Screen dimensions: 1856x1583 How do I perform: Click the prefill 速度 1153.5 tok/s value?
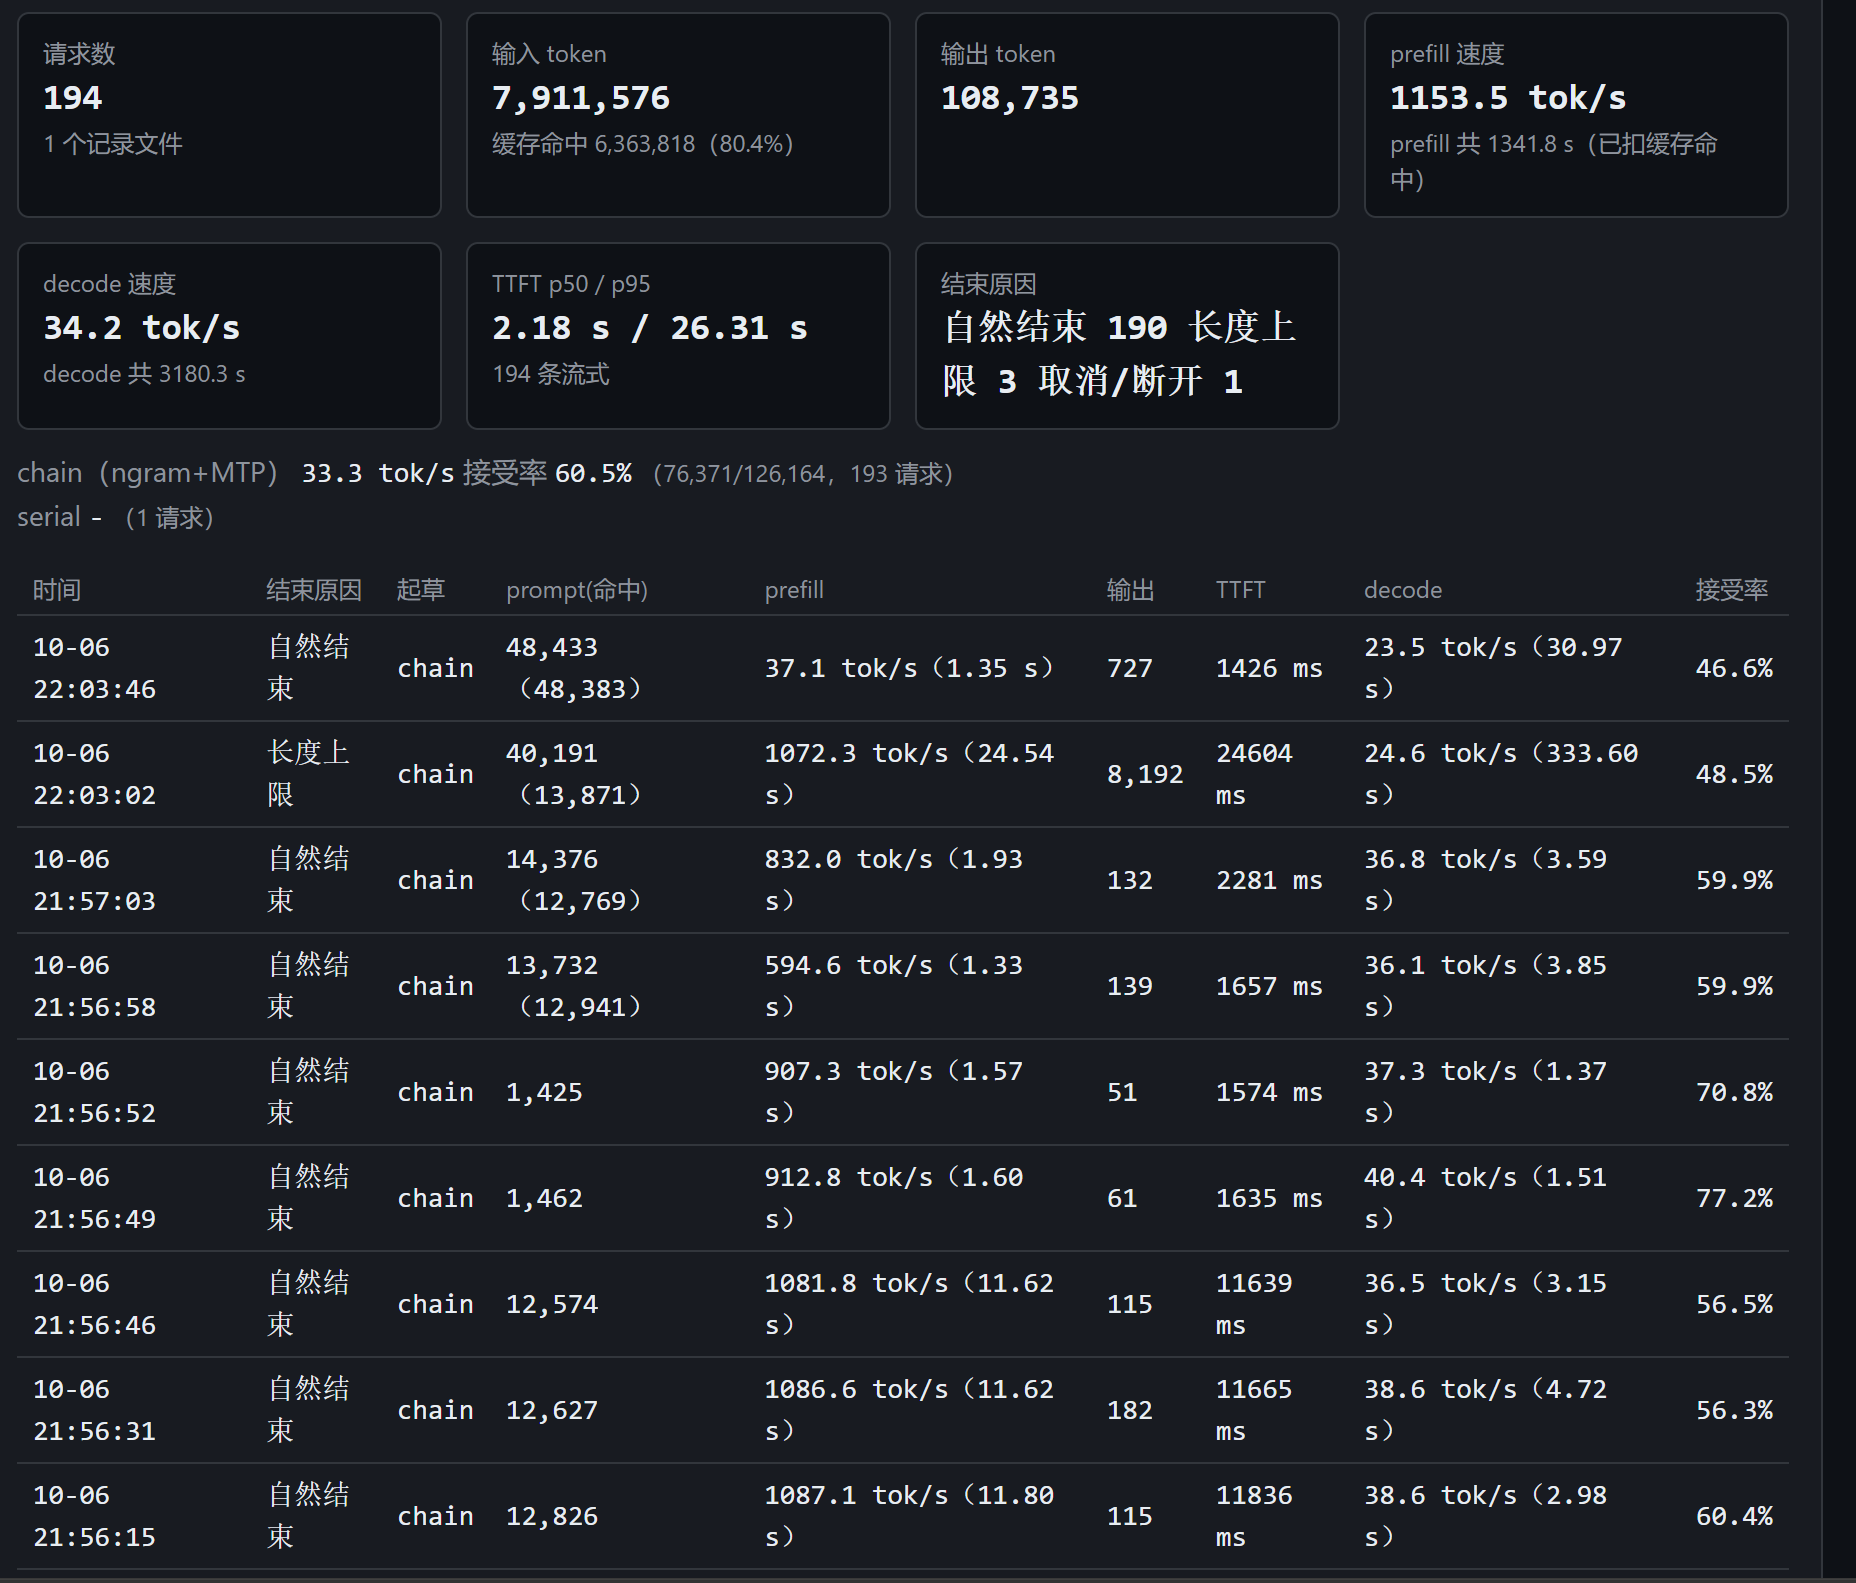click(x=1508, y=98)
